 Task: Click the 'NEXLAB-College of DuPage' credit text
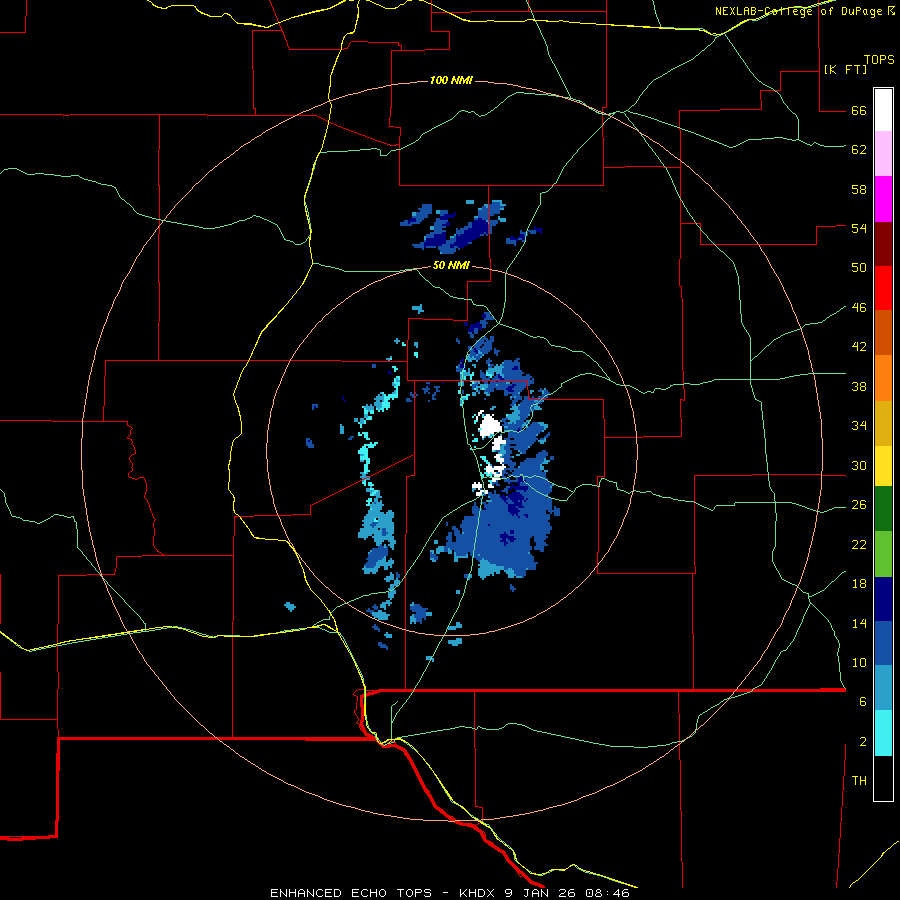(800, 11)
